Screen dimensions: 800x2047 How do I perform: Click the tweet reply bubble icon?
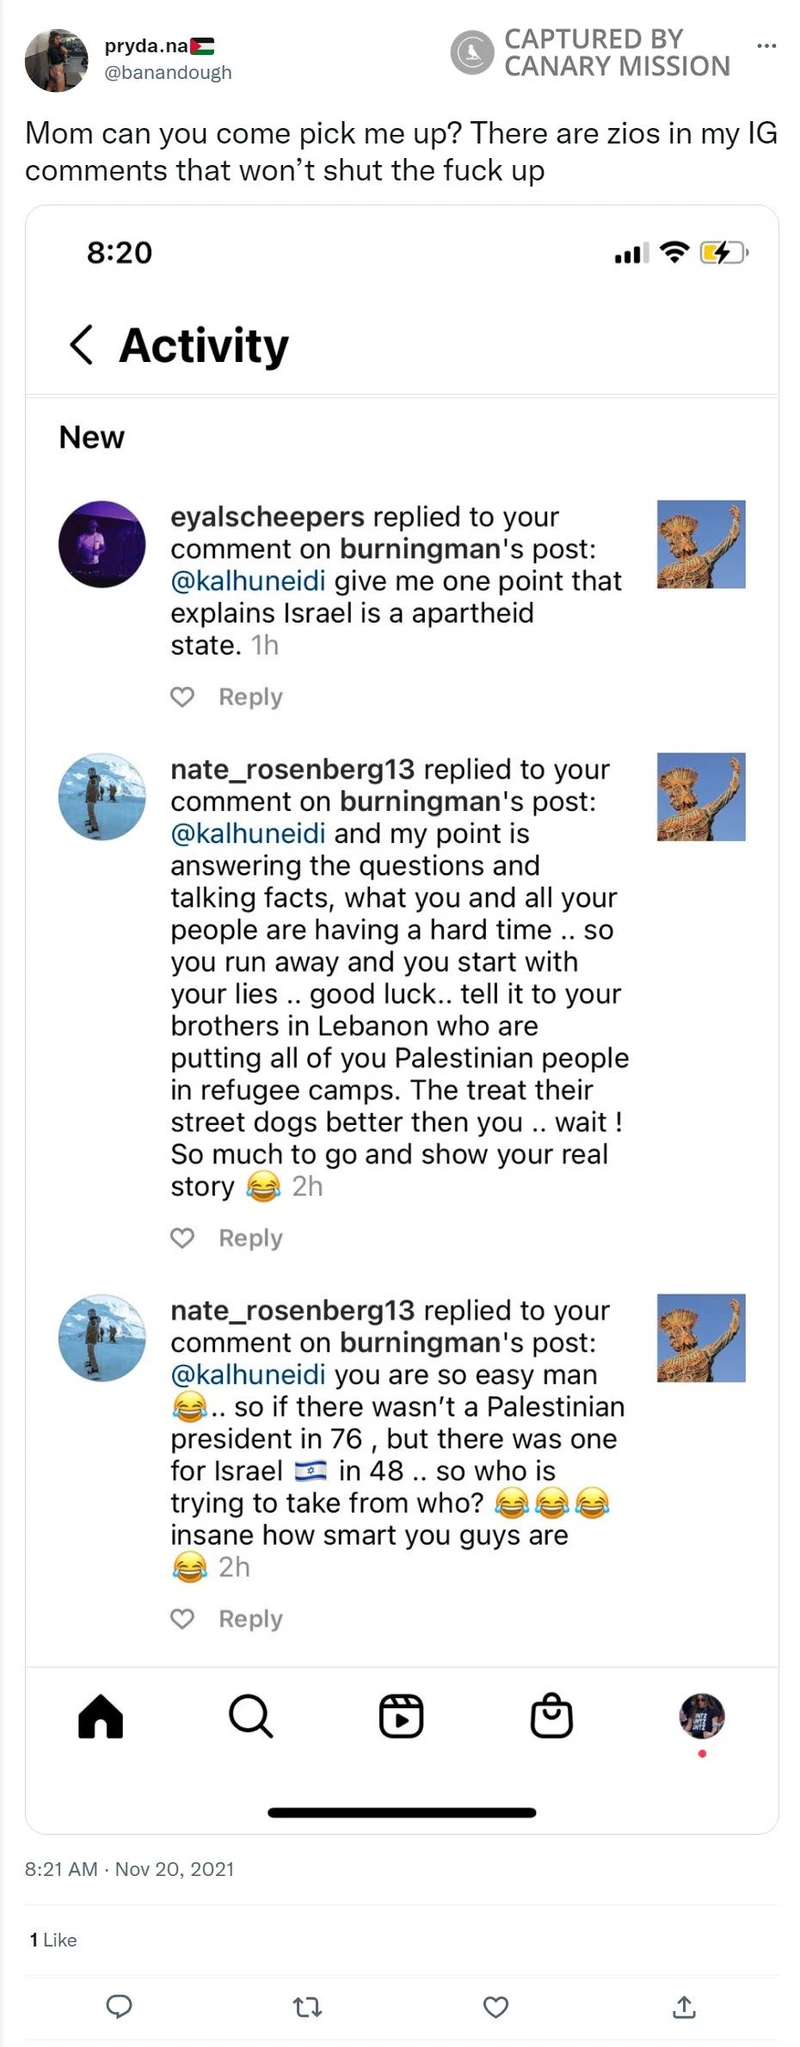click(119, 2006)
